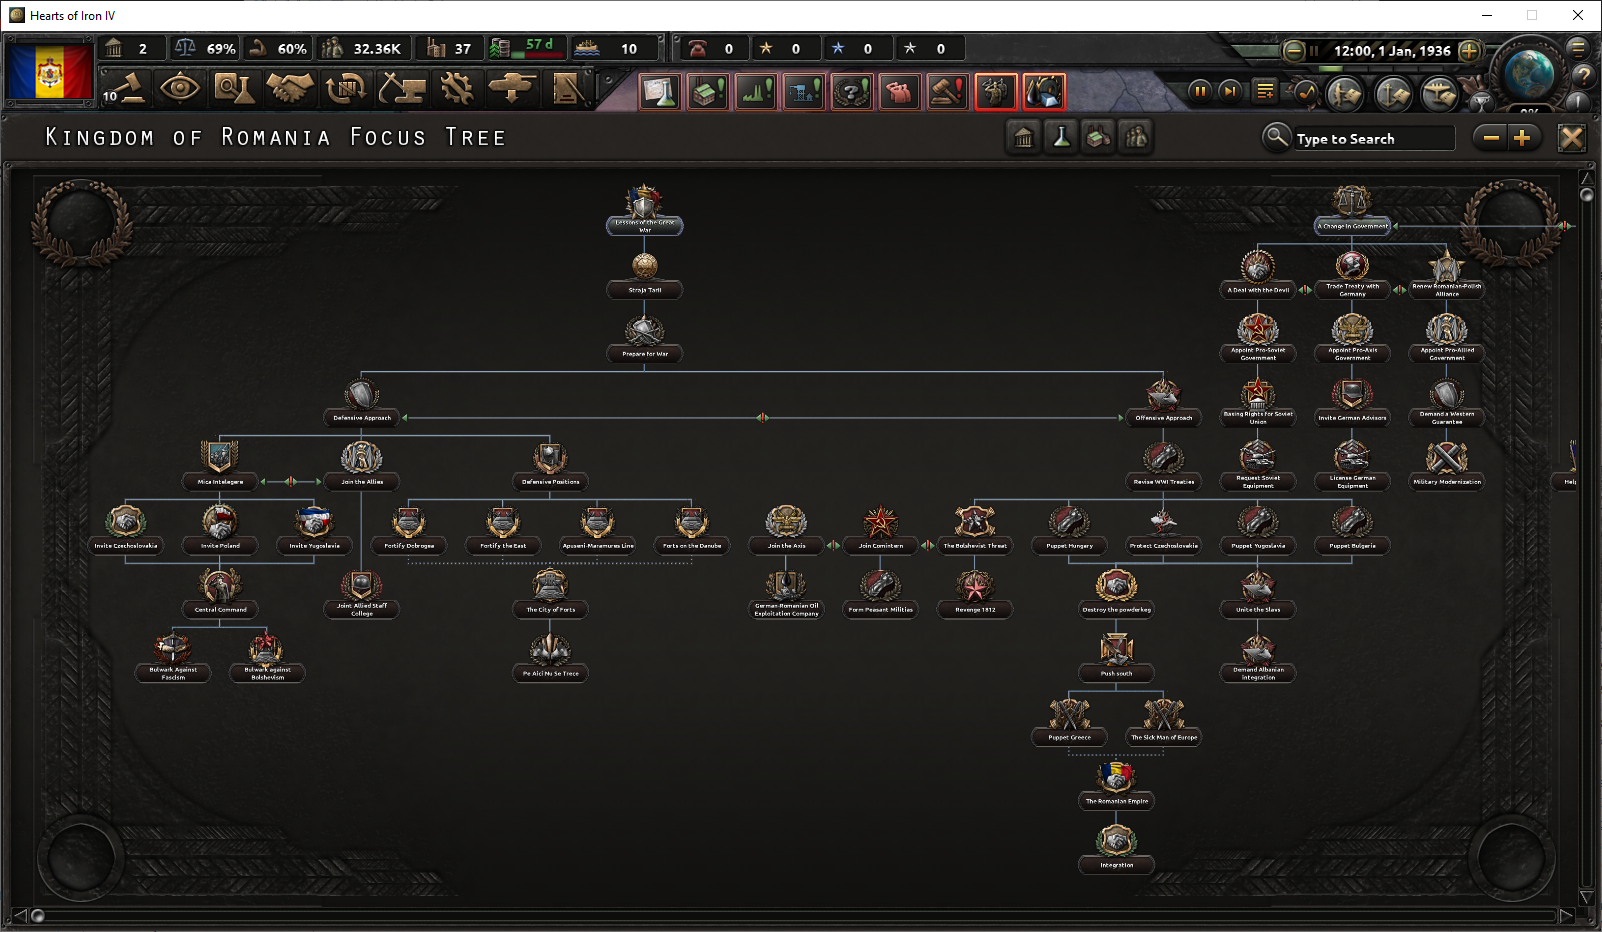The height and width of the screenshot is (932, 1602).
Task: Click the free factory alert icon
Action: coord(708,92)
